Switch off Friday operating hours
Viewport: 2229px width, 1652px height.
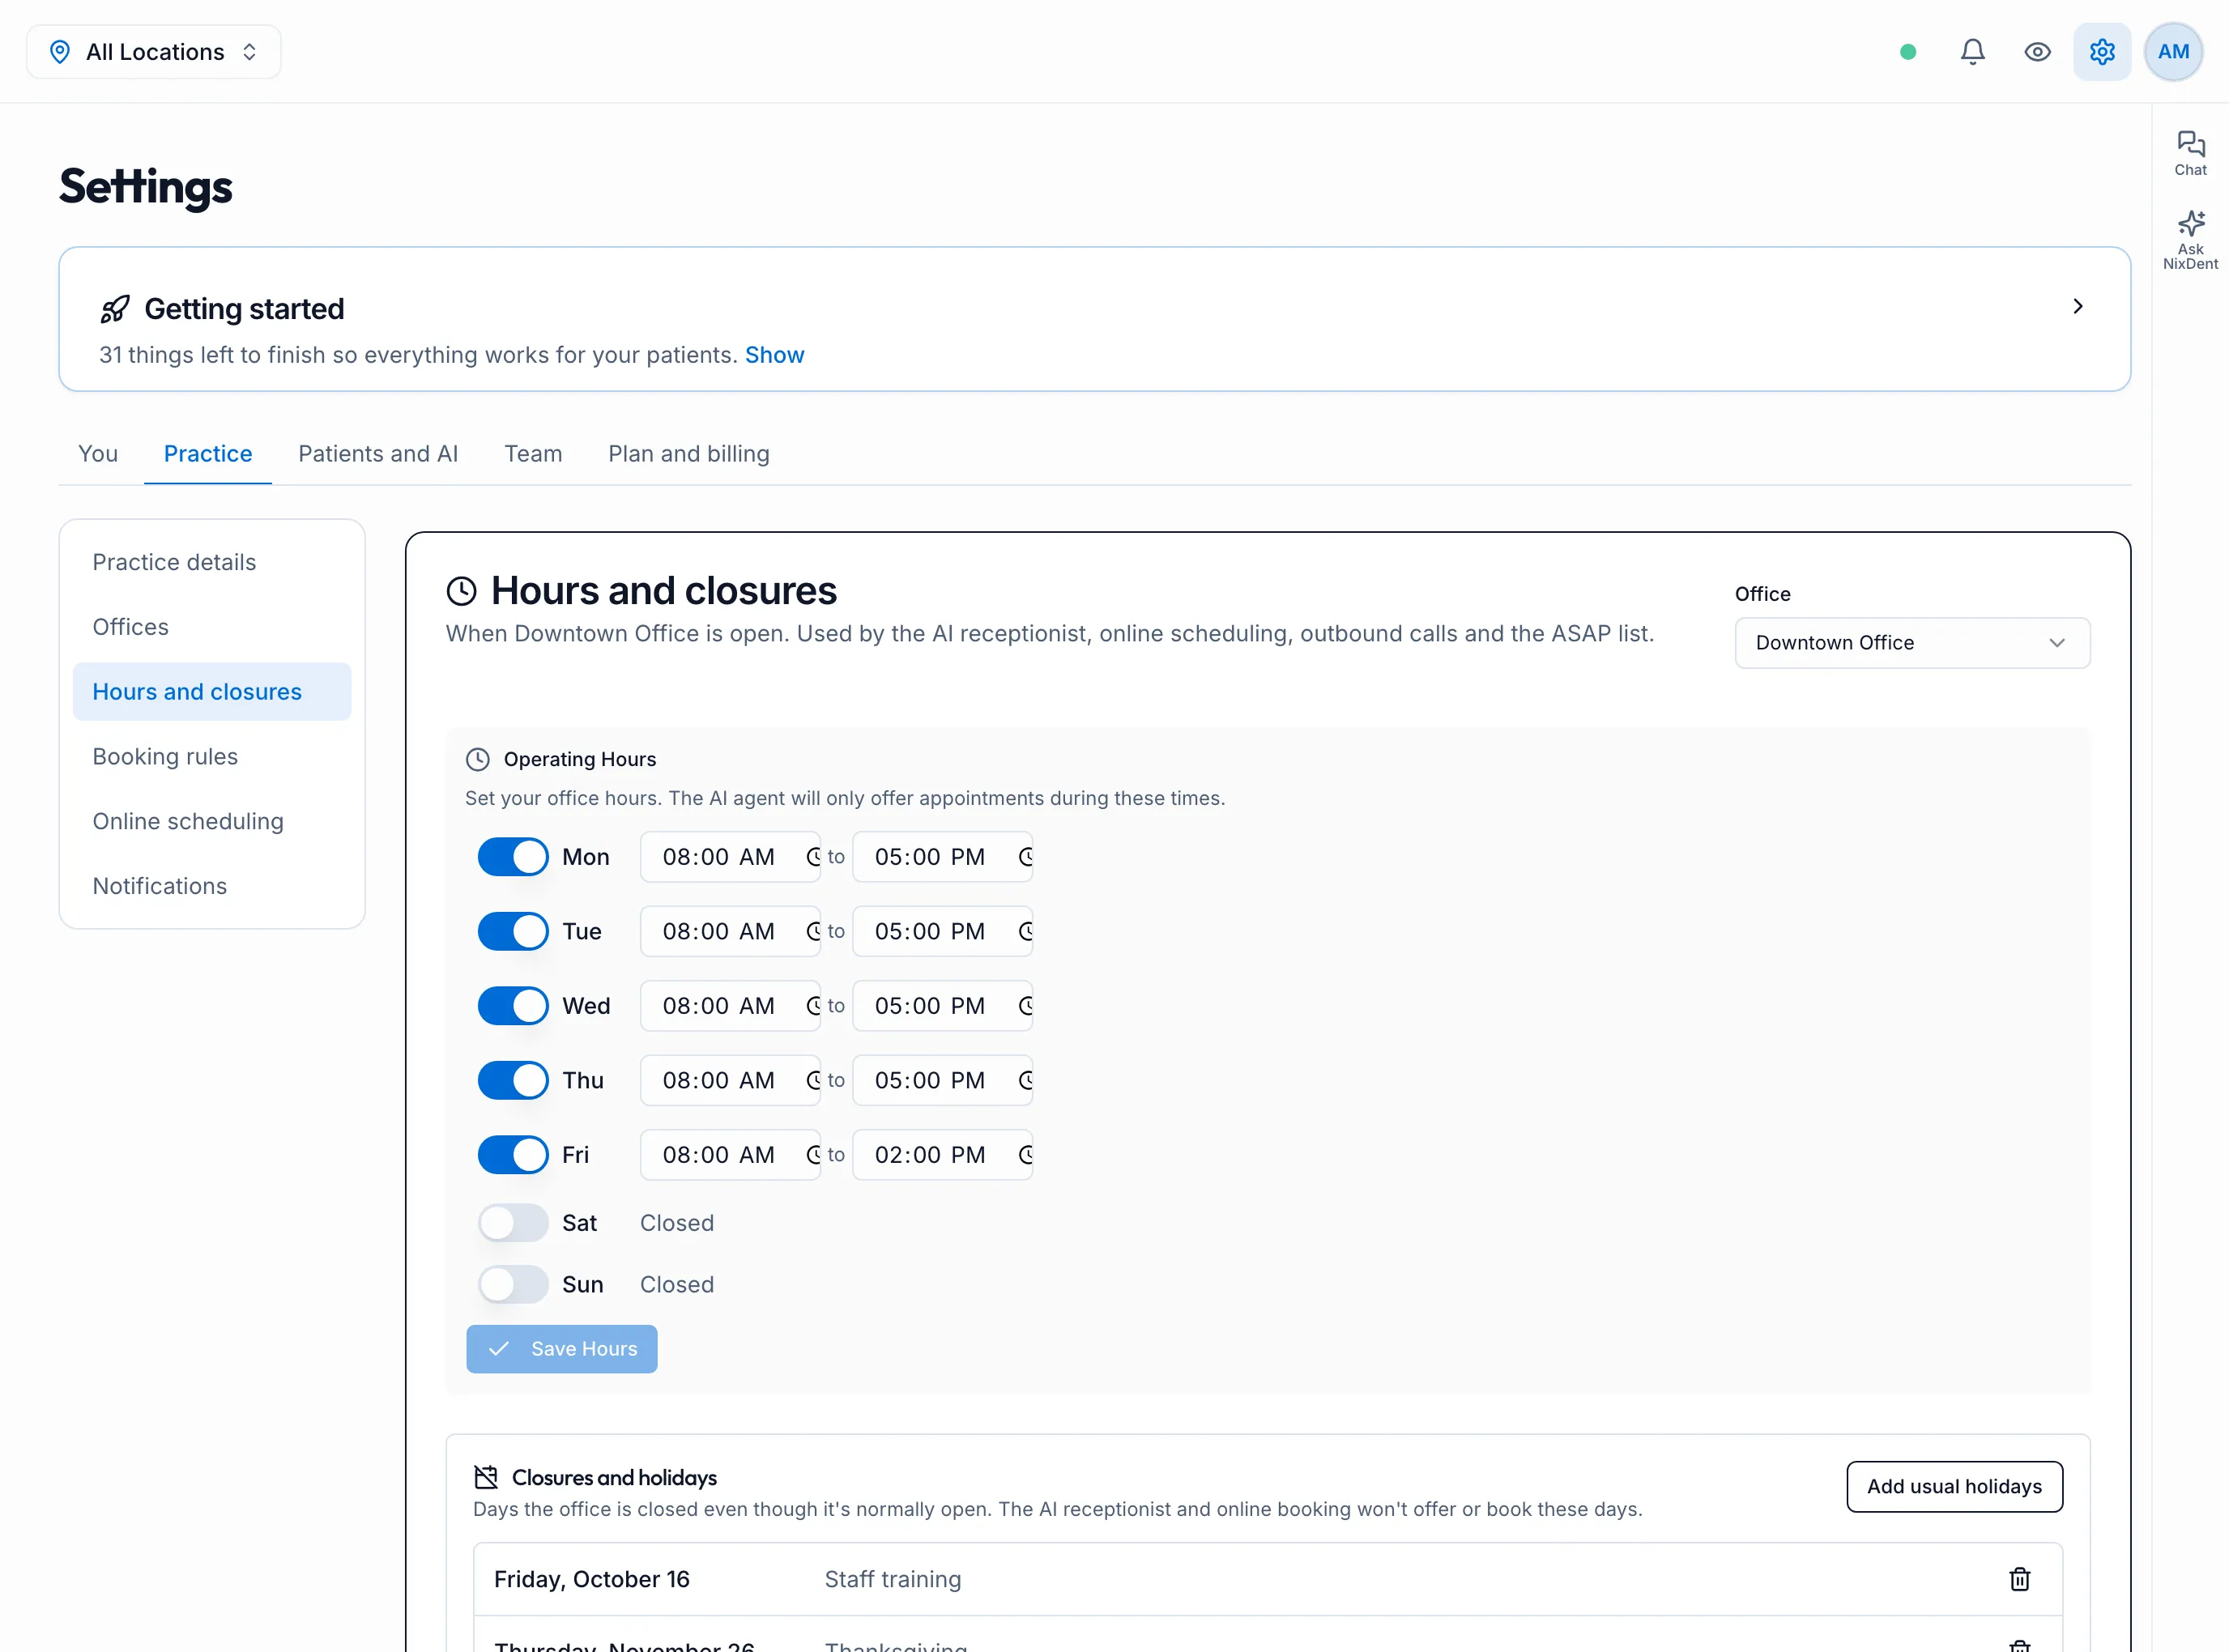(x=513, y=1155)
